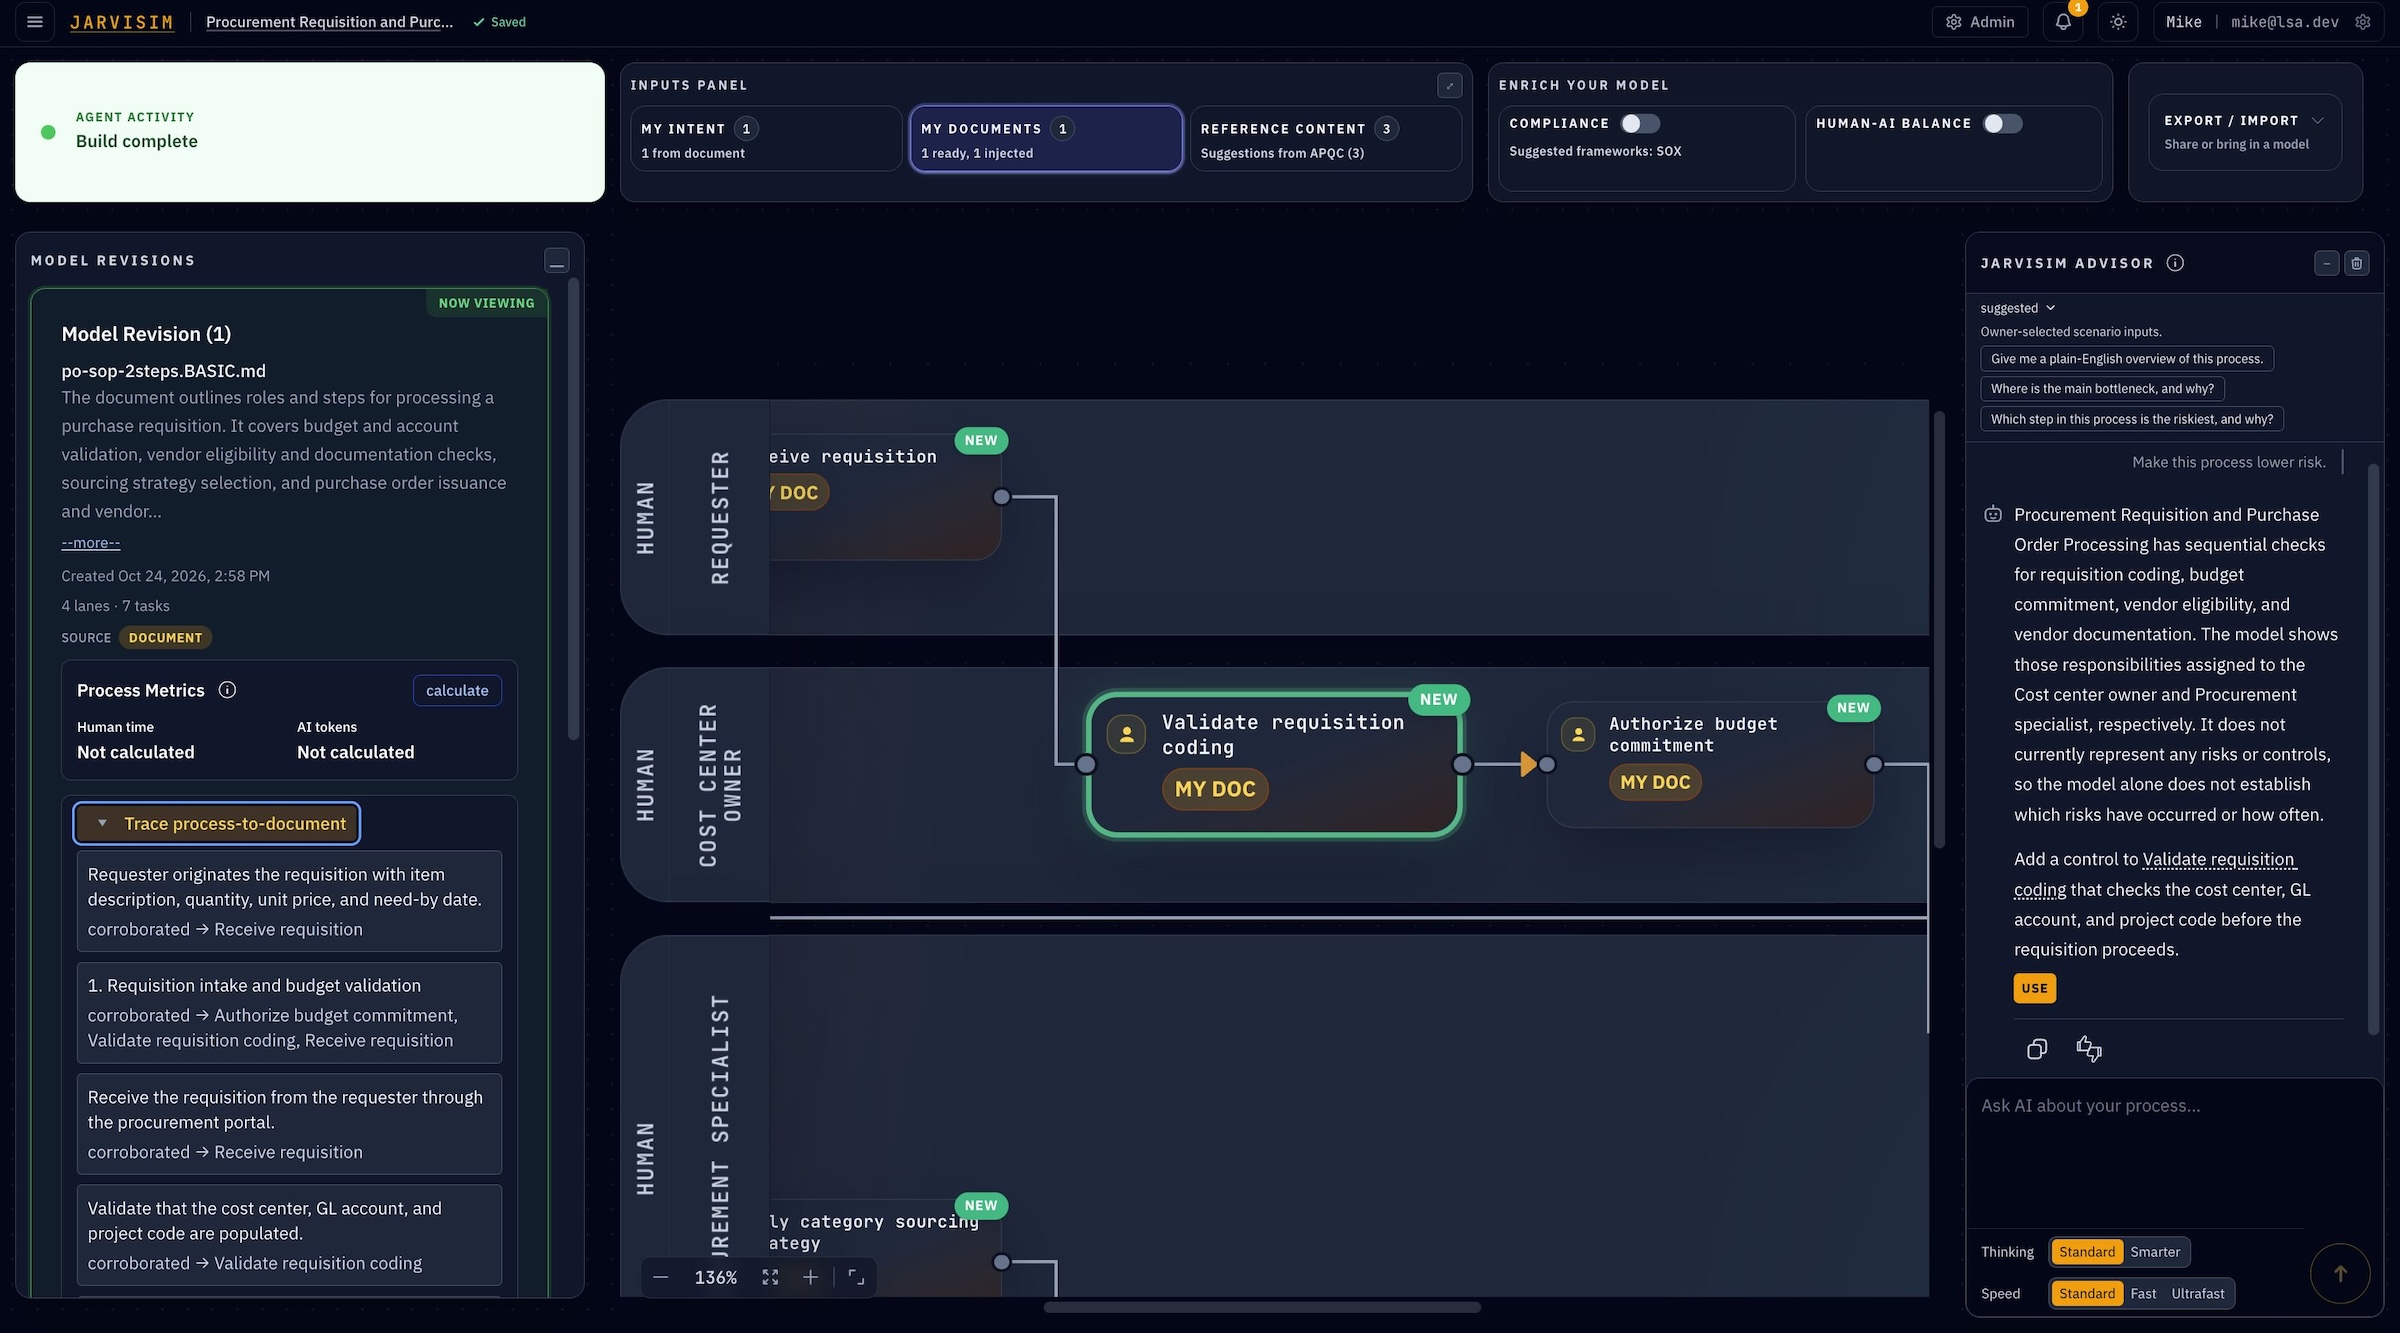The height and width of the screenshot is (1333, 2400).
Task: Give thumbs feedback on advisor response
Action: click(2089, 1049)
